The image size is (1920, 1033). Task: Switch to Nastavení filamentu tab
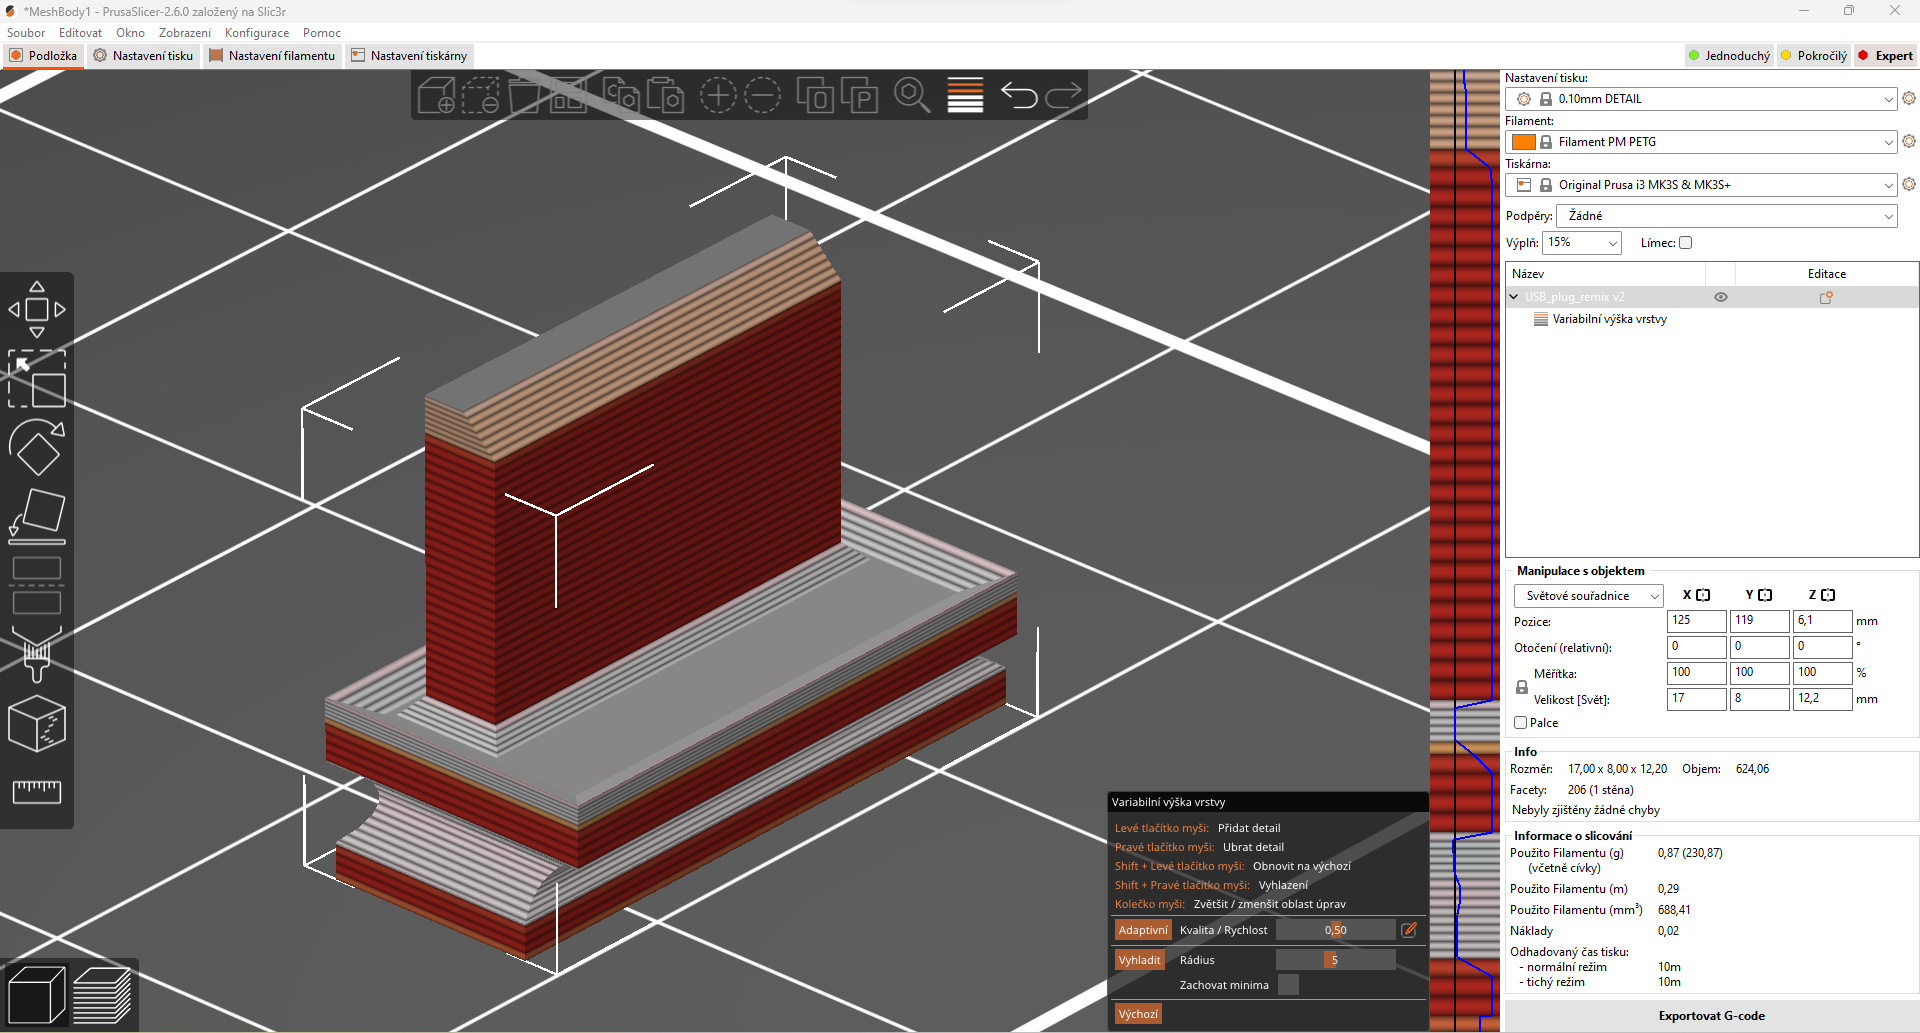coord(272,56)
